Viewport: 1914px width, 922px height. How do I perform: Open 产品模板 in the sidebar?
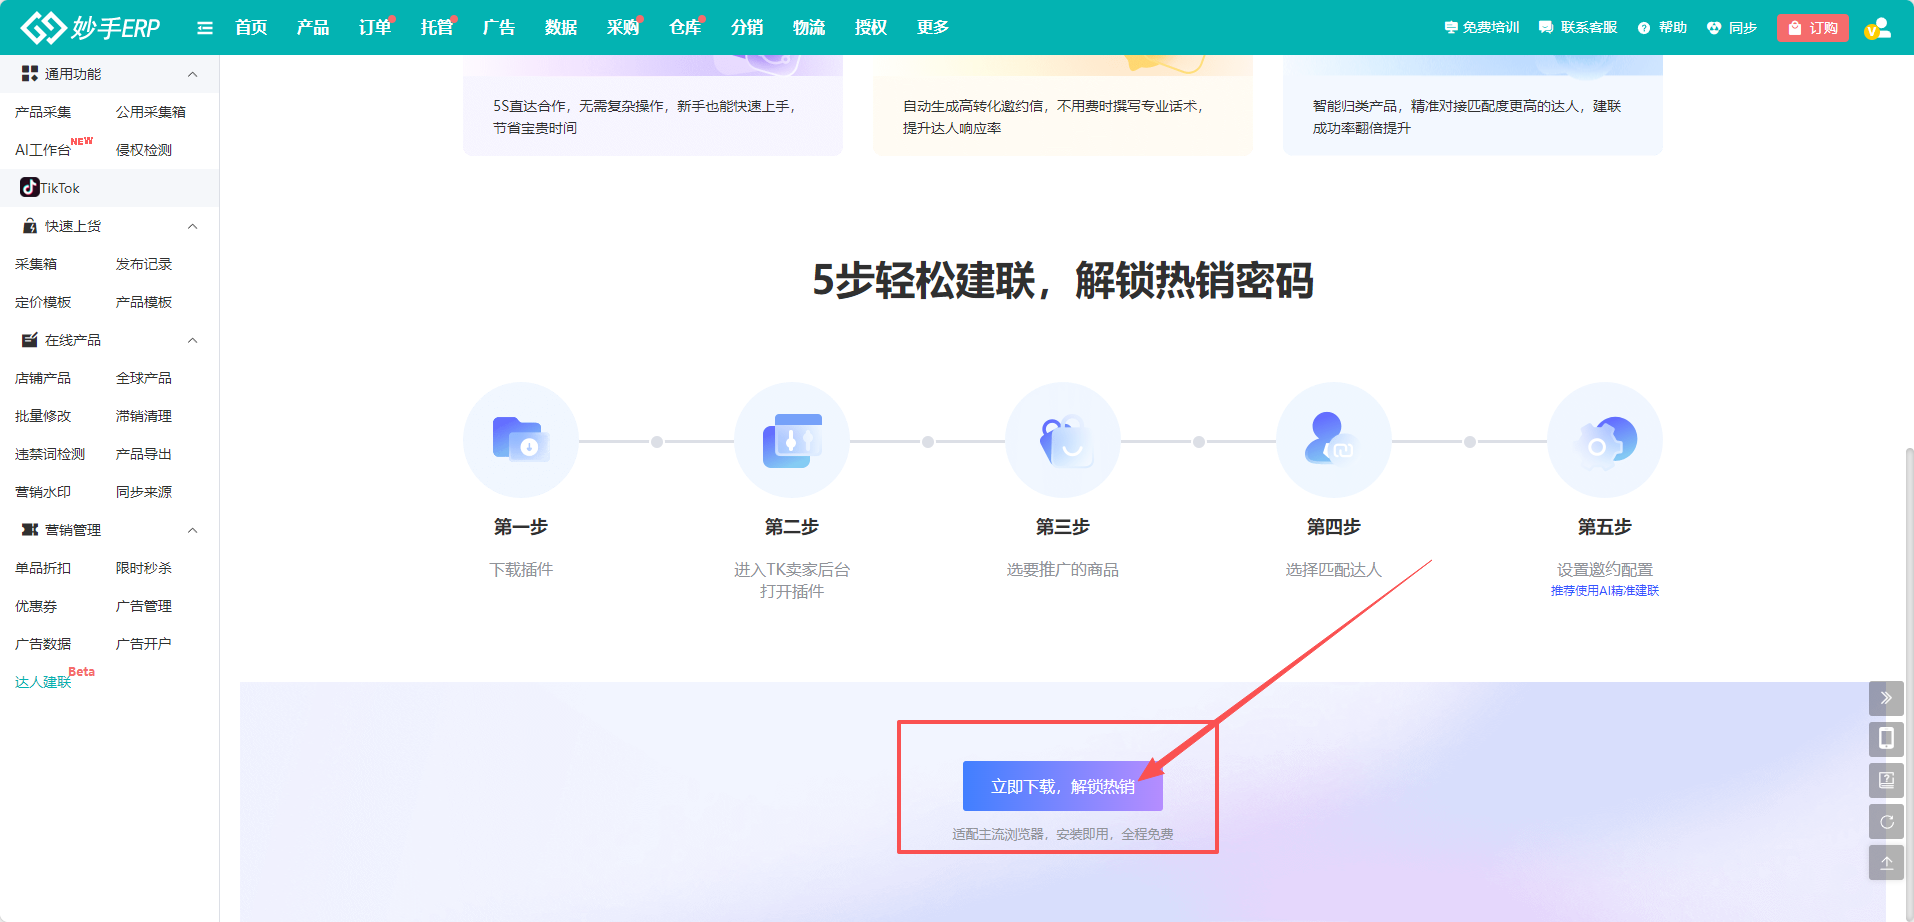pyautogui.click(x=144, y=302)
